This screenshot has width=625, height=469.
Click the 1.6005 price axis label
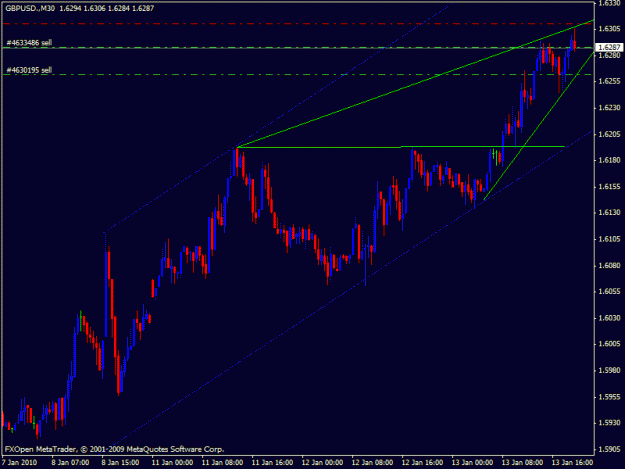click(x=609, y=344)
